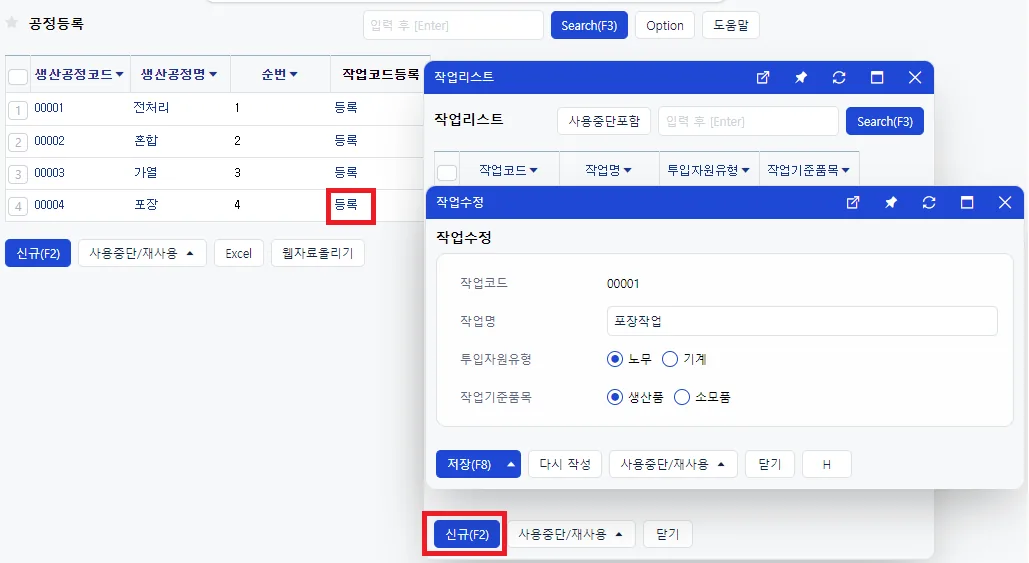Click 신규(F2) button in 공정등록
The image size is (1029, 563).
point(38,253)
